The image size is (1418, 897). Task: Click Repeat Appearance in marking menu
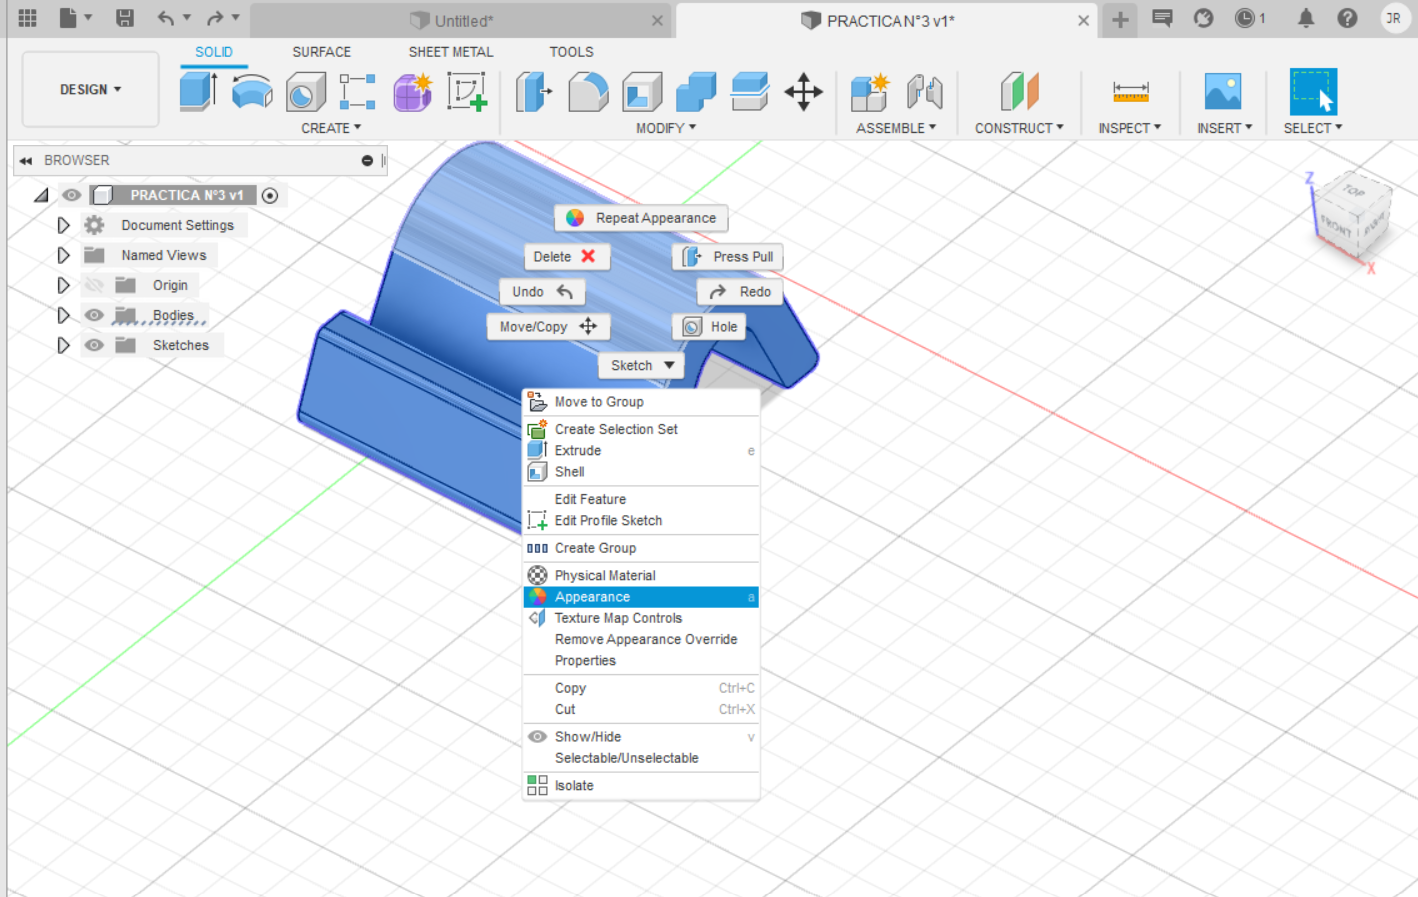tap(642, 218)
